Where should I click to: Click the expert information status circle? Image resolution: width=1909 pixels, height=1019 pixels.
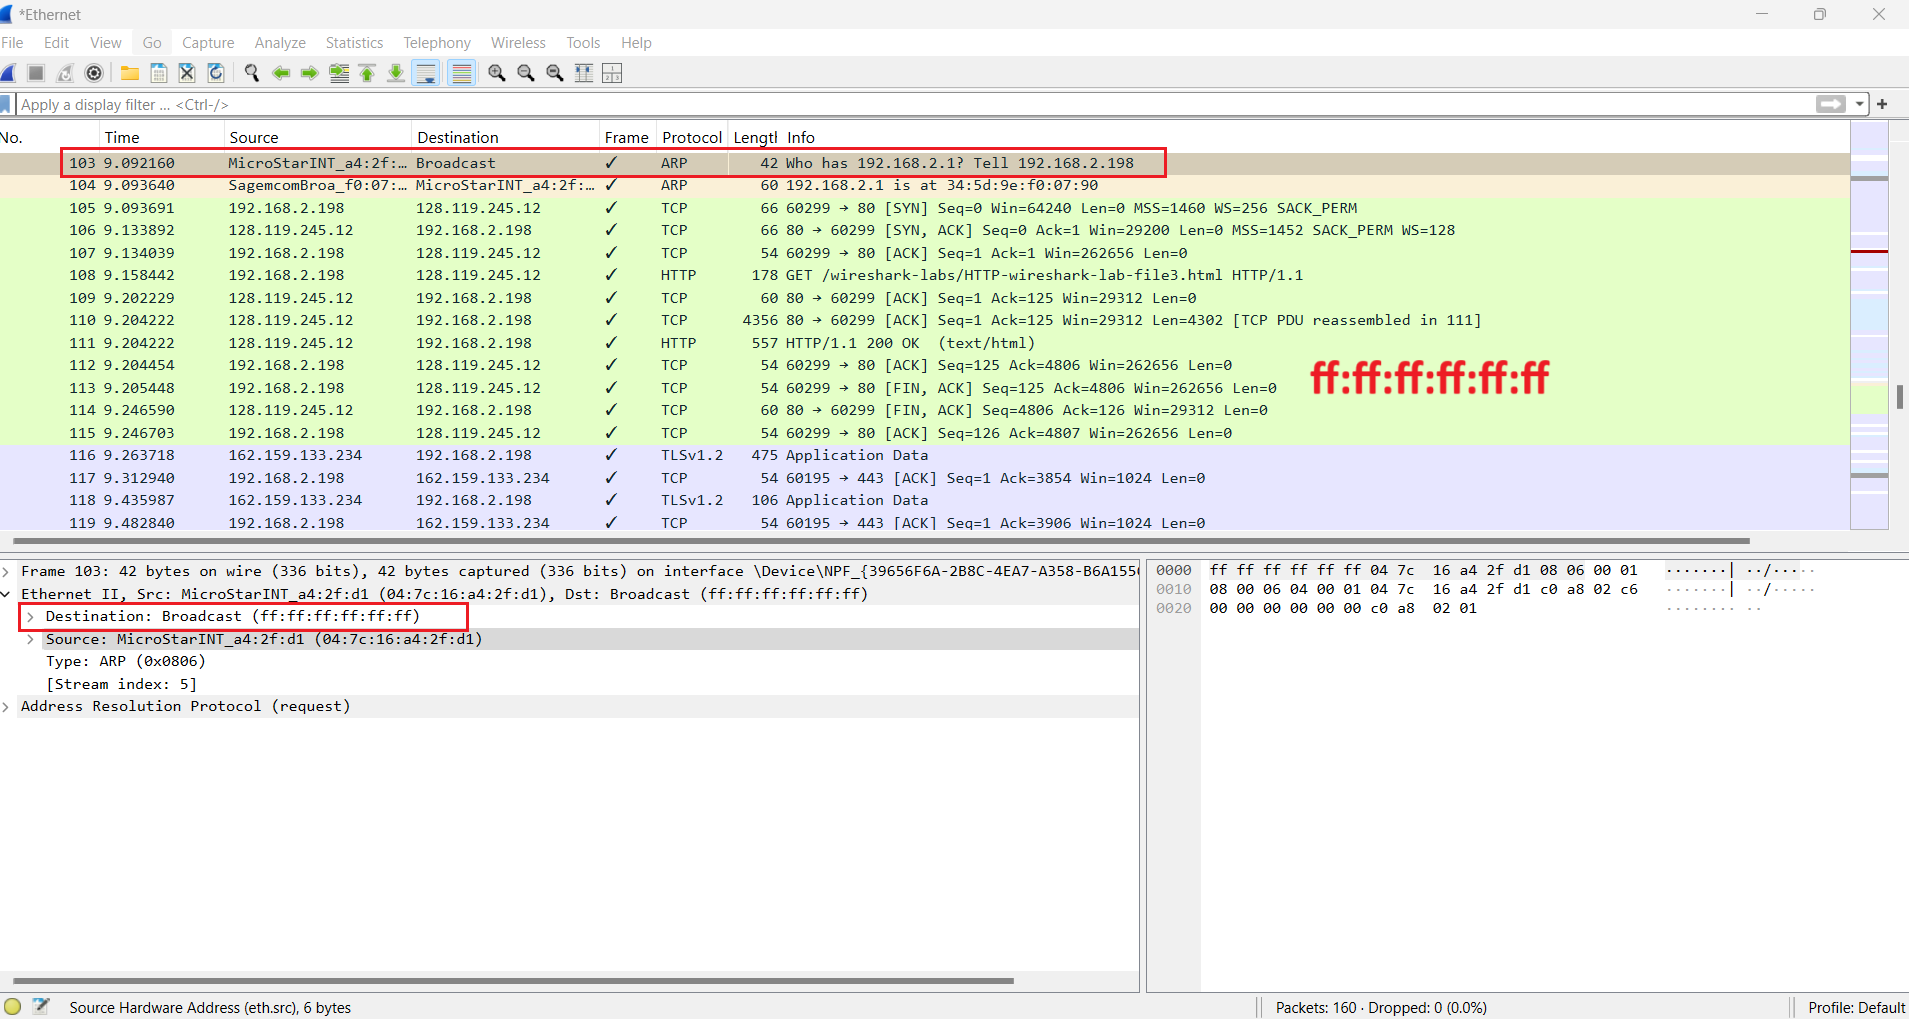[12, 1007]
